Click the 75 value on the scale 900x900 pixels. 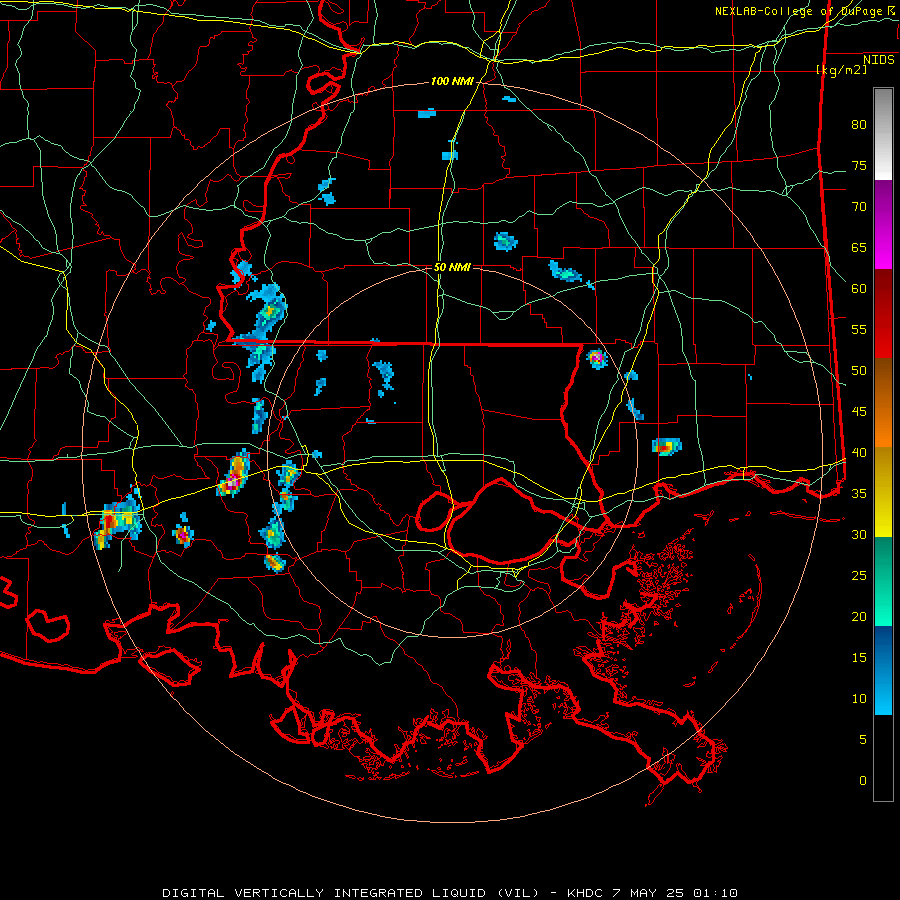click(x=859, y=166)
